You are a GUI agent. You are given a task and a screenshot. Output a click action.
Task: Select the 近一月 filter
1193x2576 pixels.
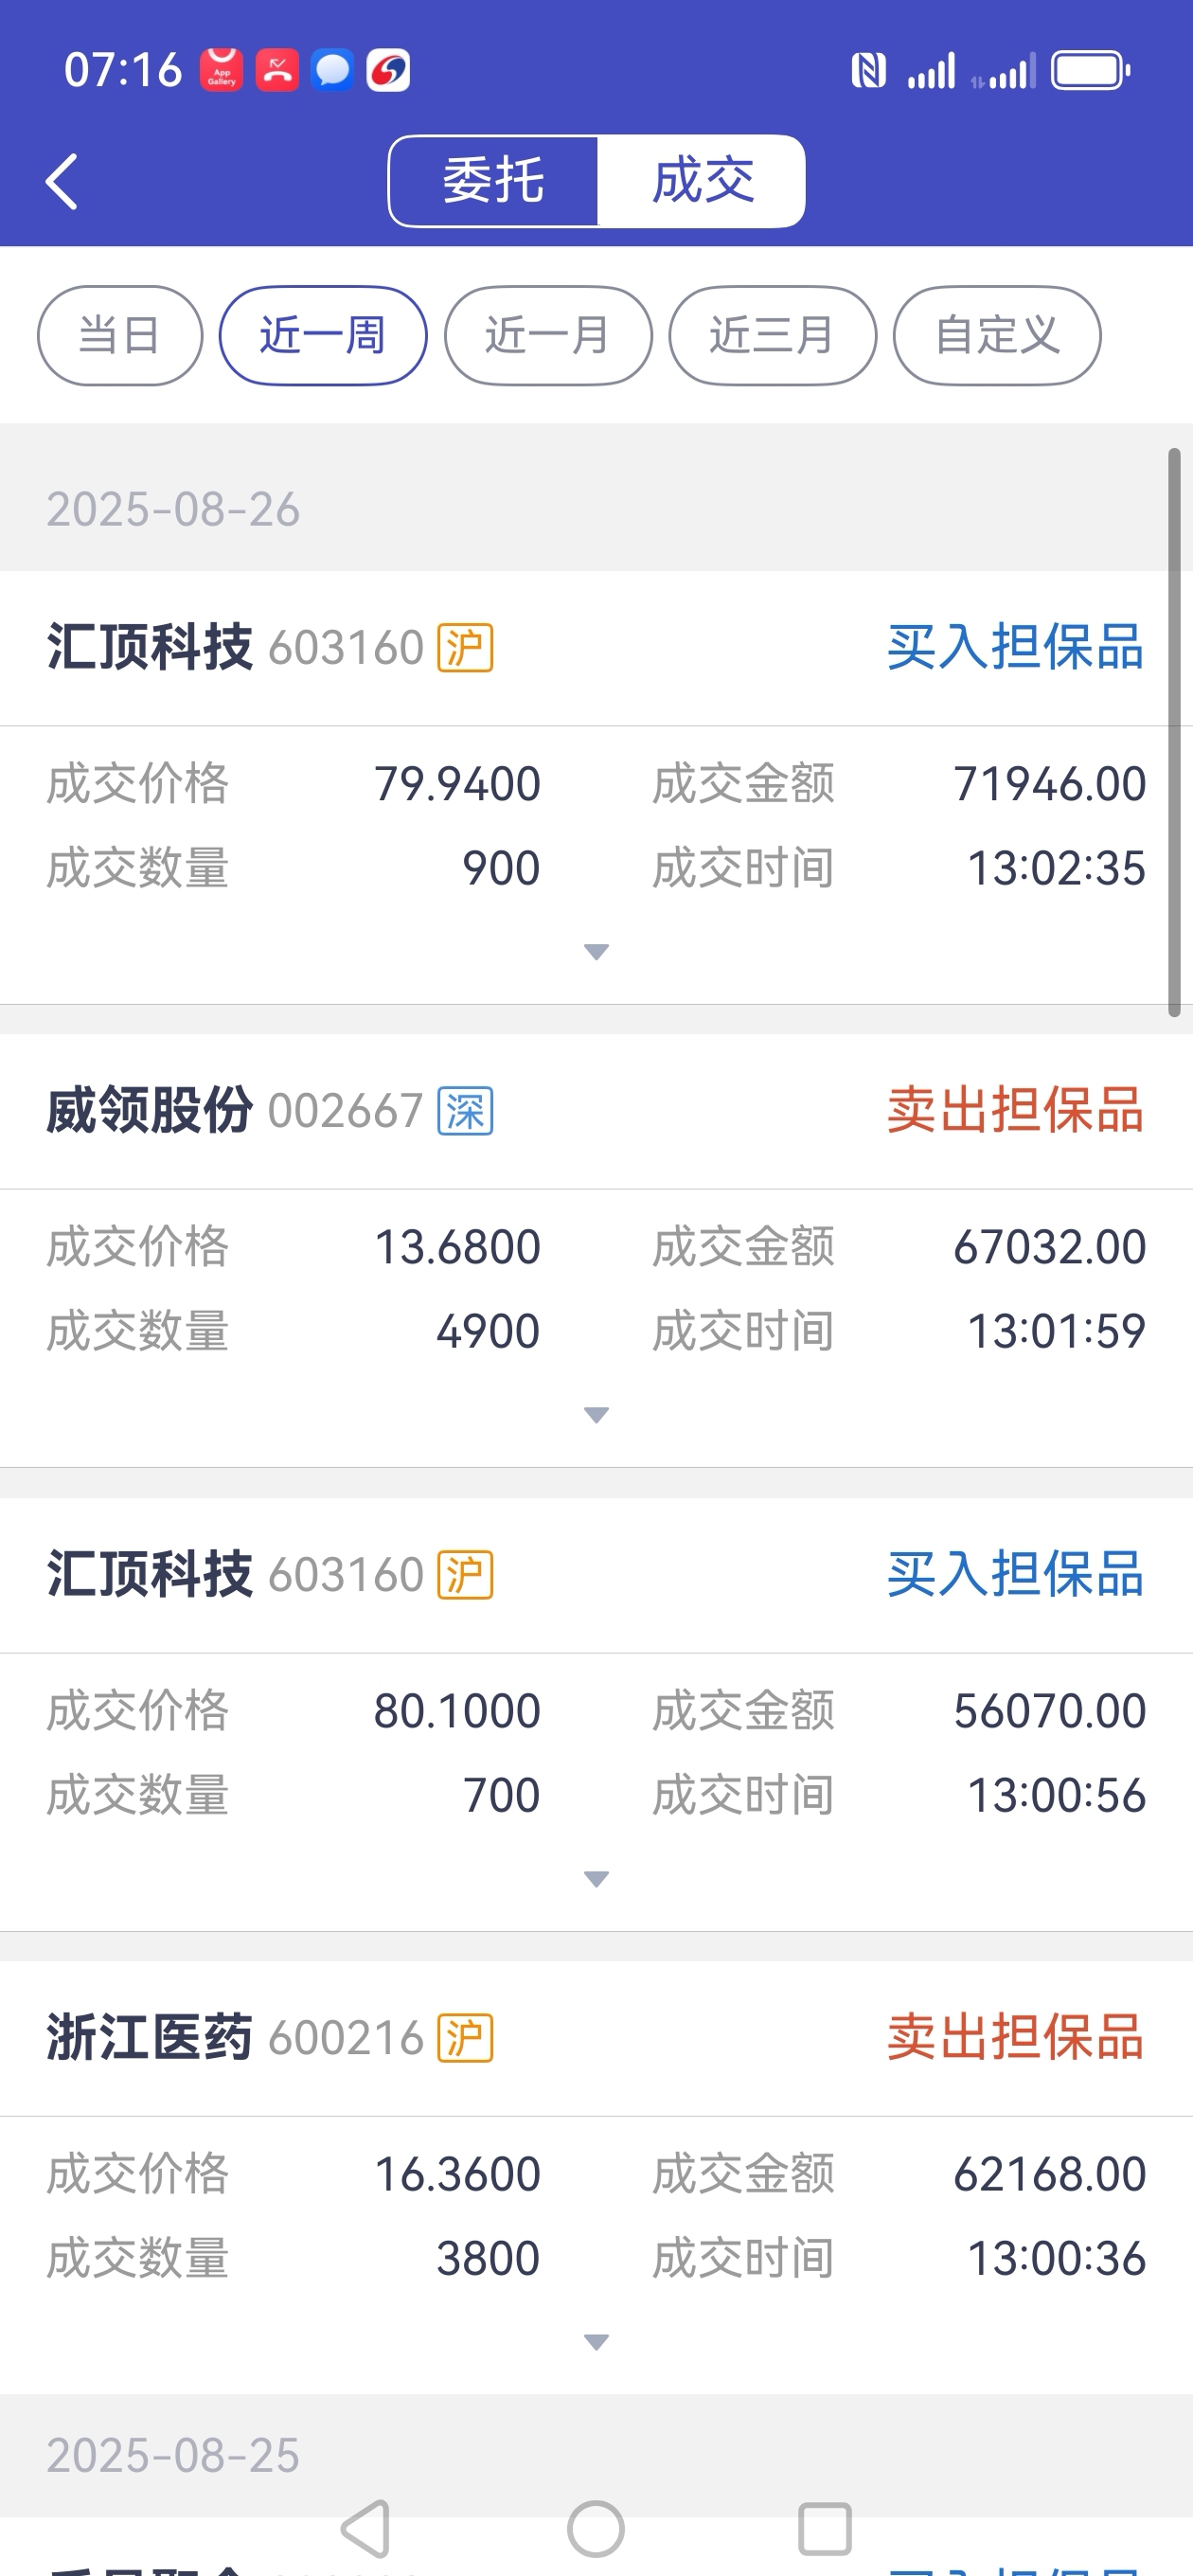click(x=548, y=335)
